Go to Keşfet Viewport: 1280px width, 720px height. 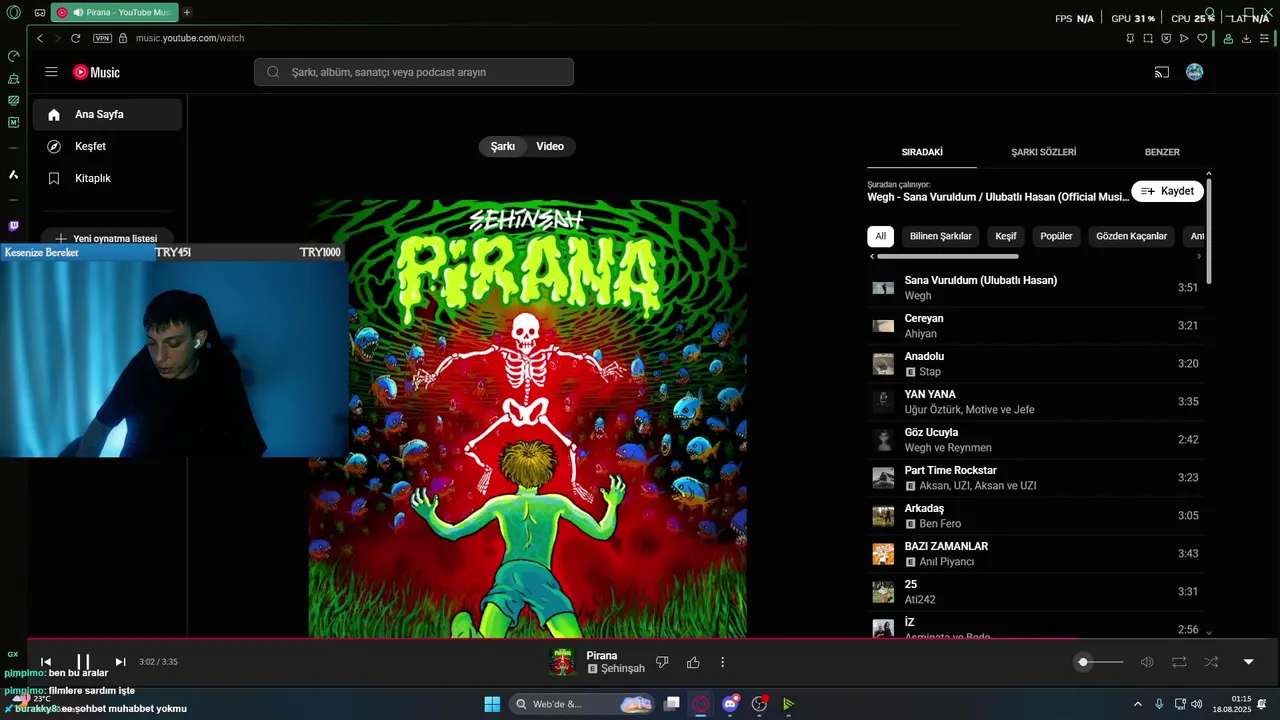[107, 146]
